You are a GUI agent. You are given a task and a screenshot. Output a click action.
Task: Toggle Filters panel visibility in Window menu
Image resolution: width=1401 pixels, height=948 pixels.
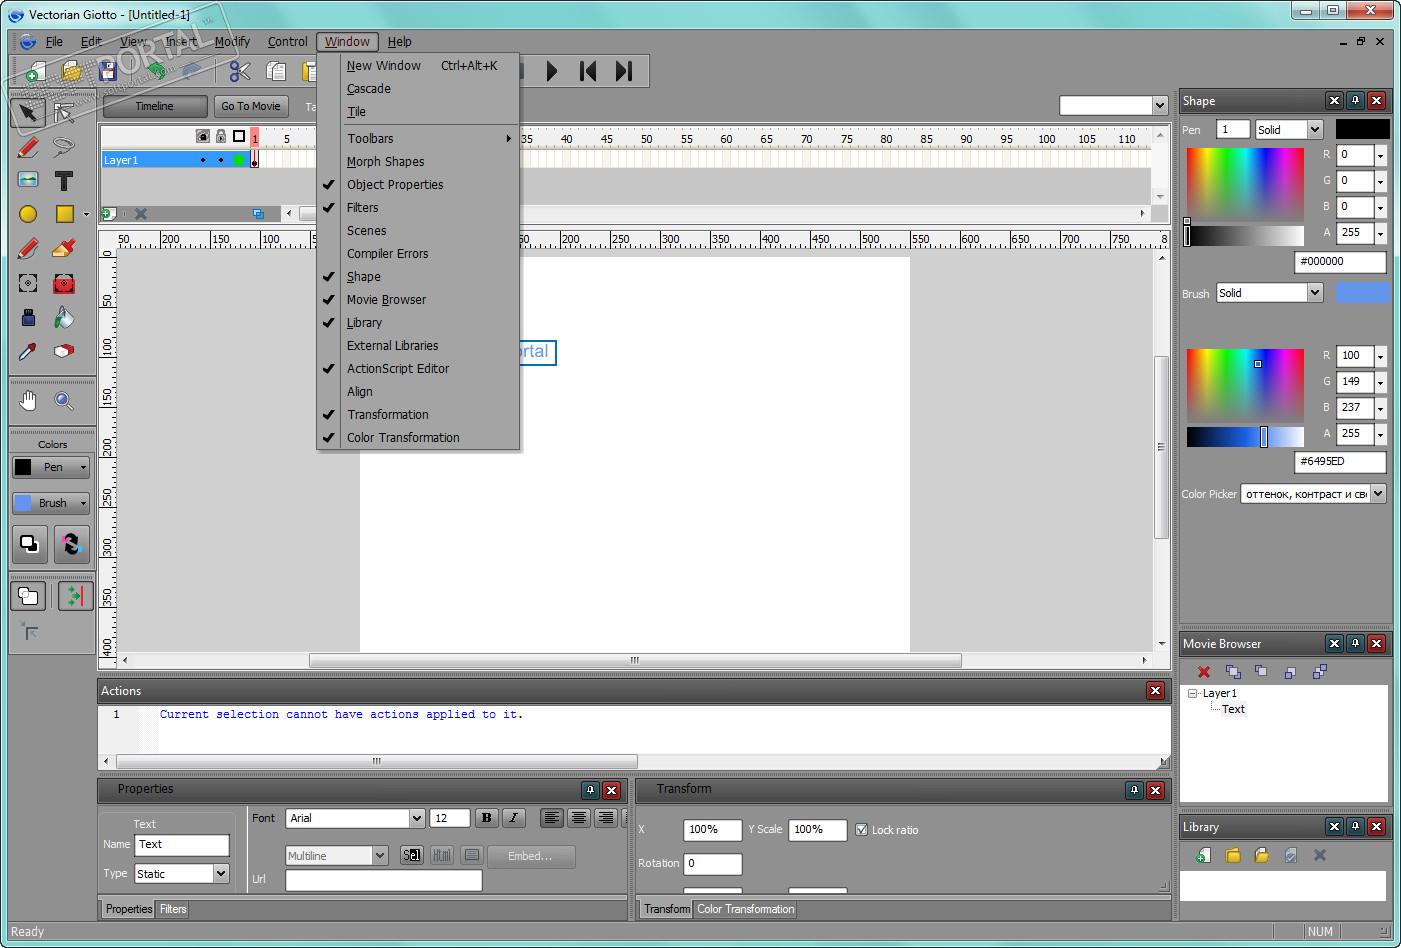point(418,208)
